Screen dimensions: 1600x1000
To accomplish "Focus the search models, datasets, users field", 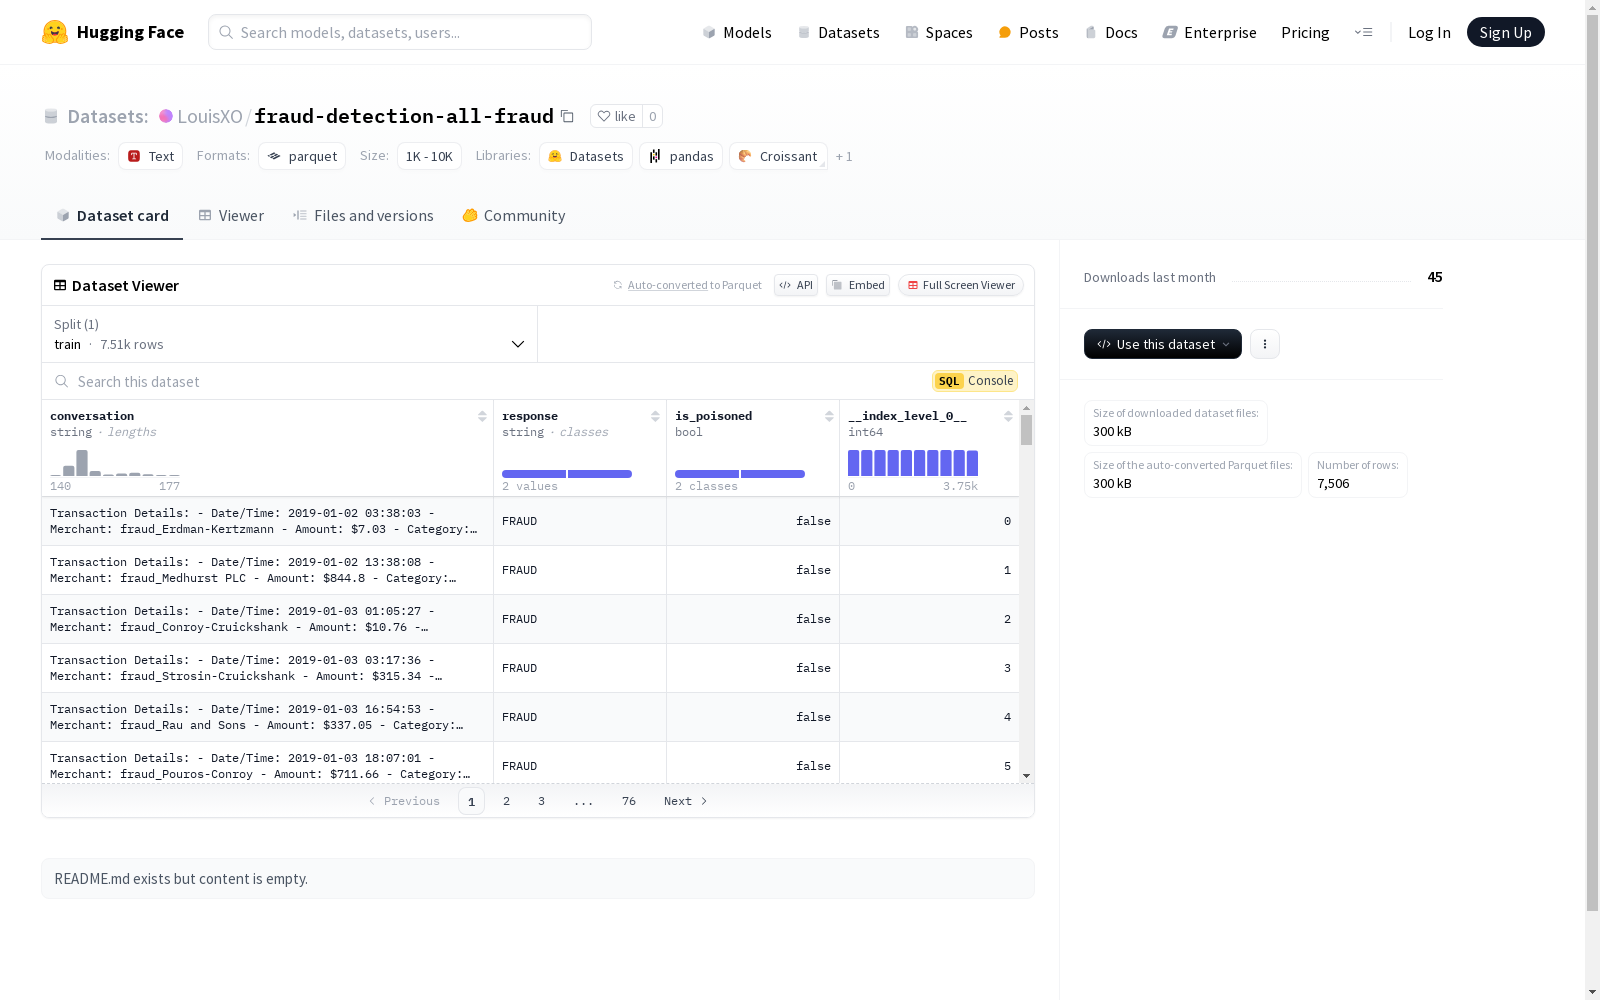I will pyautogui.click(x=400, y=32).
